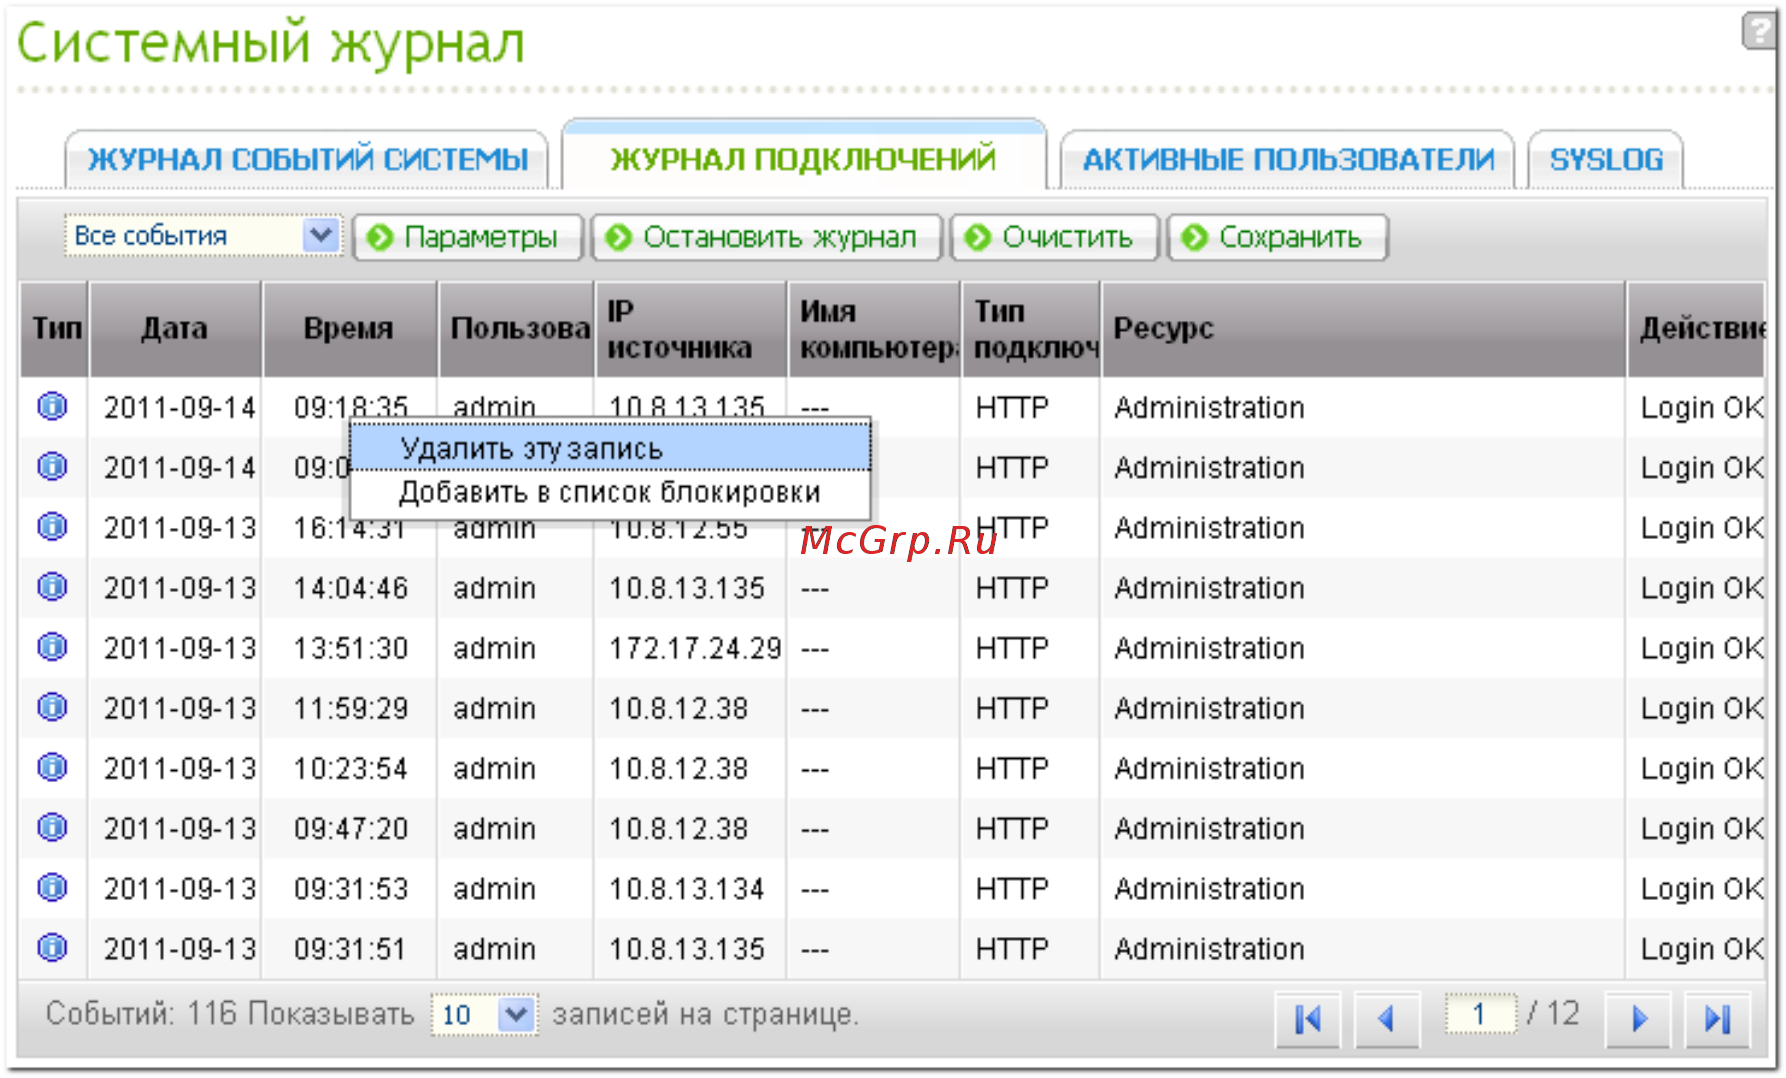Click Остановить журнал button
Image resolution: width=1786 pixels, height=1078 pixels.
[x=767, y=237]
